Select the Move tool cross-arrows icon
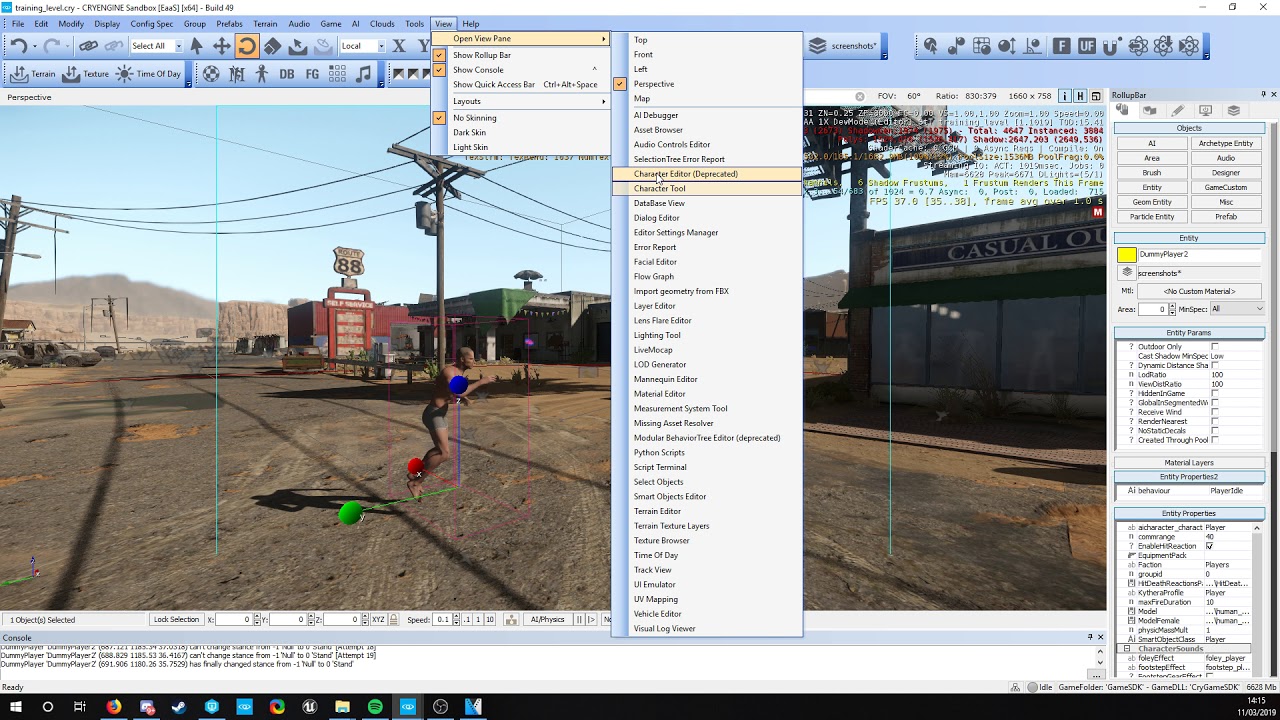 [221, 46]
